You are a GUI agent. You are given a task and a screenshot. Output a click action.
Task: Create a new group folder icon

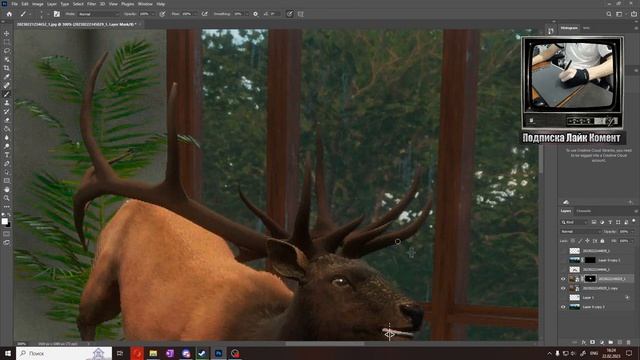tap(611, 342)
